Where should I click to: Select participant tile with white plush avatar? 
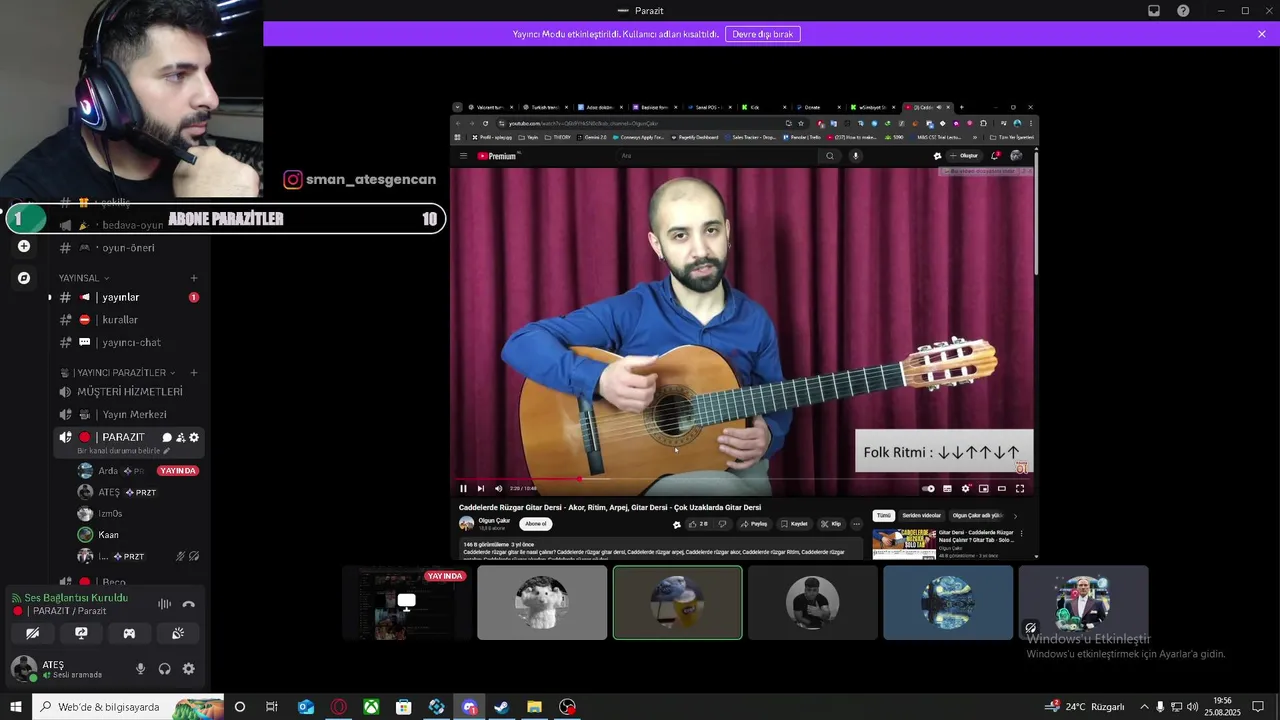click(x=542, y=603)
